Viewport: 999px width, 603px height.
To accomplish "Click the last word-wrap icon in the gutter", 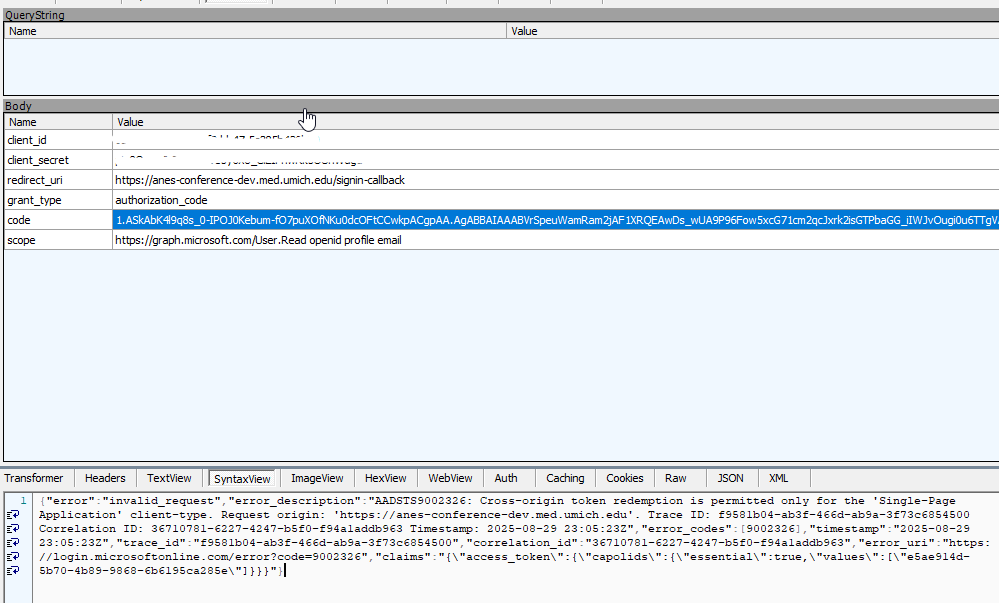I will [13, 571].
